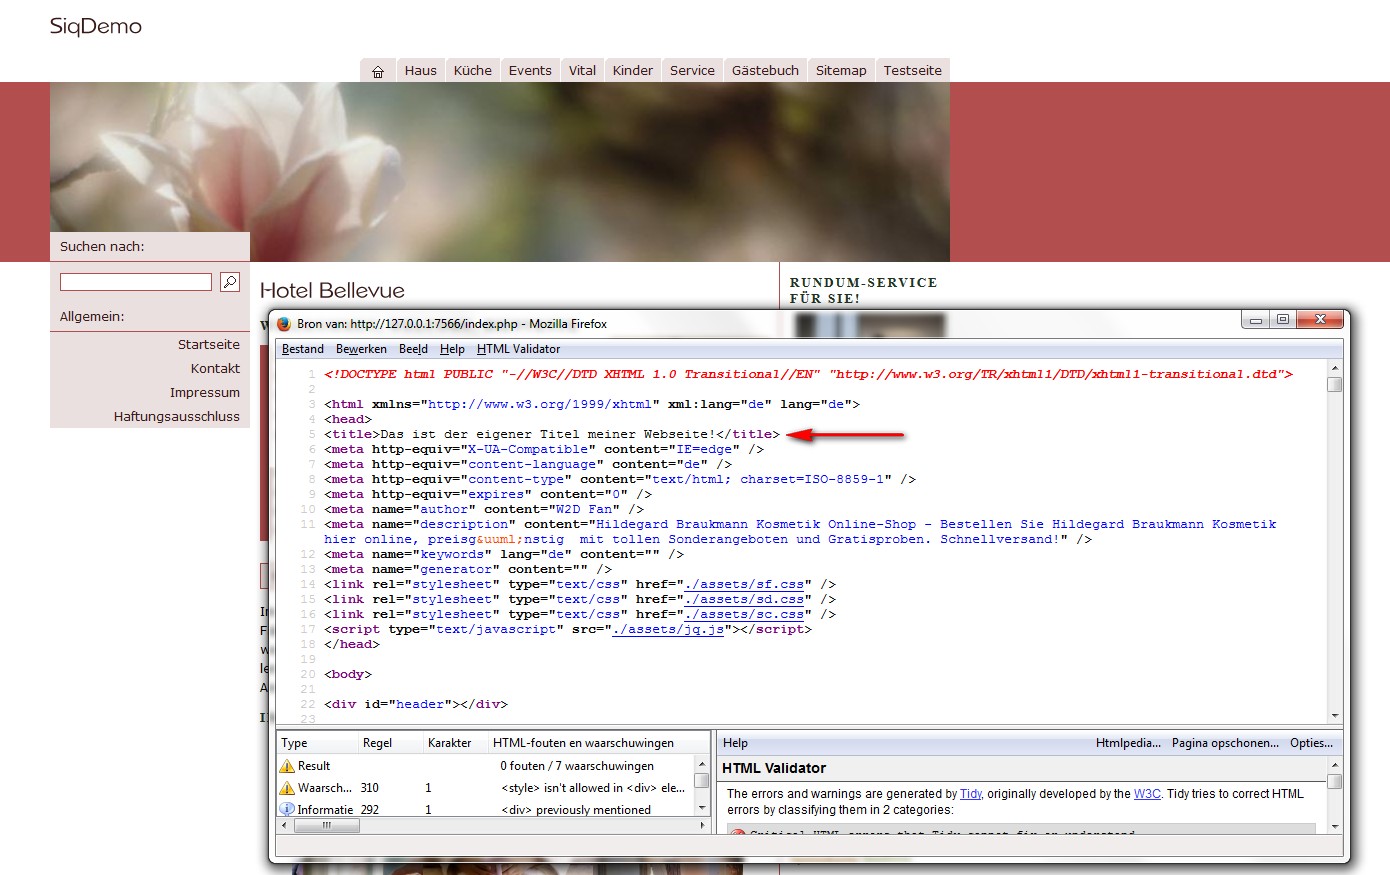Sort by the Karakter column header
Screen dimensions: 1390x875
click(455, 743)
